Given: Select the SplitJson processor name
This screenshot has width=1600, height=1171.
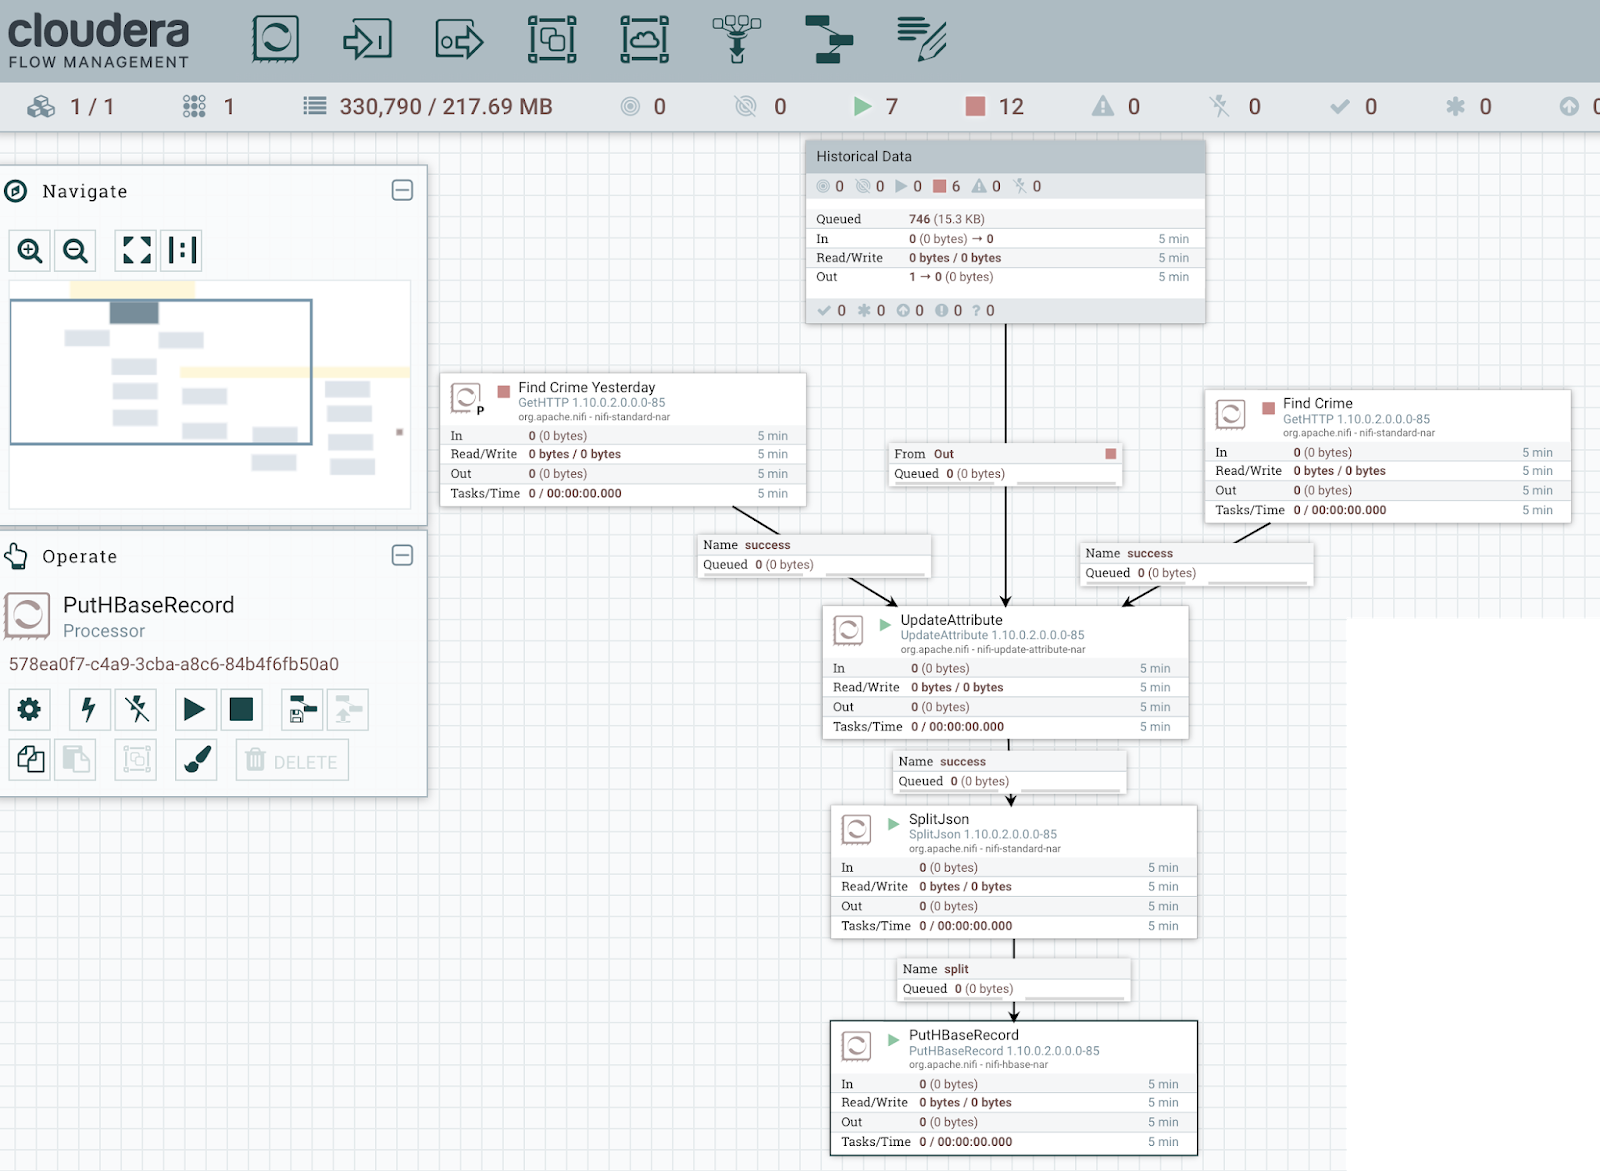Looking at the screenshot, I should (x=939, y=819).
